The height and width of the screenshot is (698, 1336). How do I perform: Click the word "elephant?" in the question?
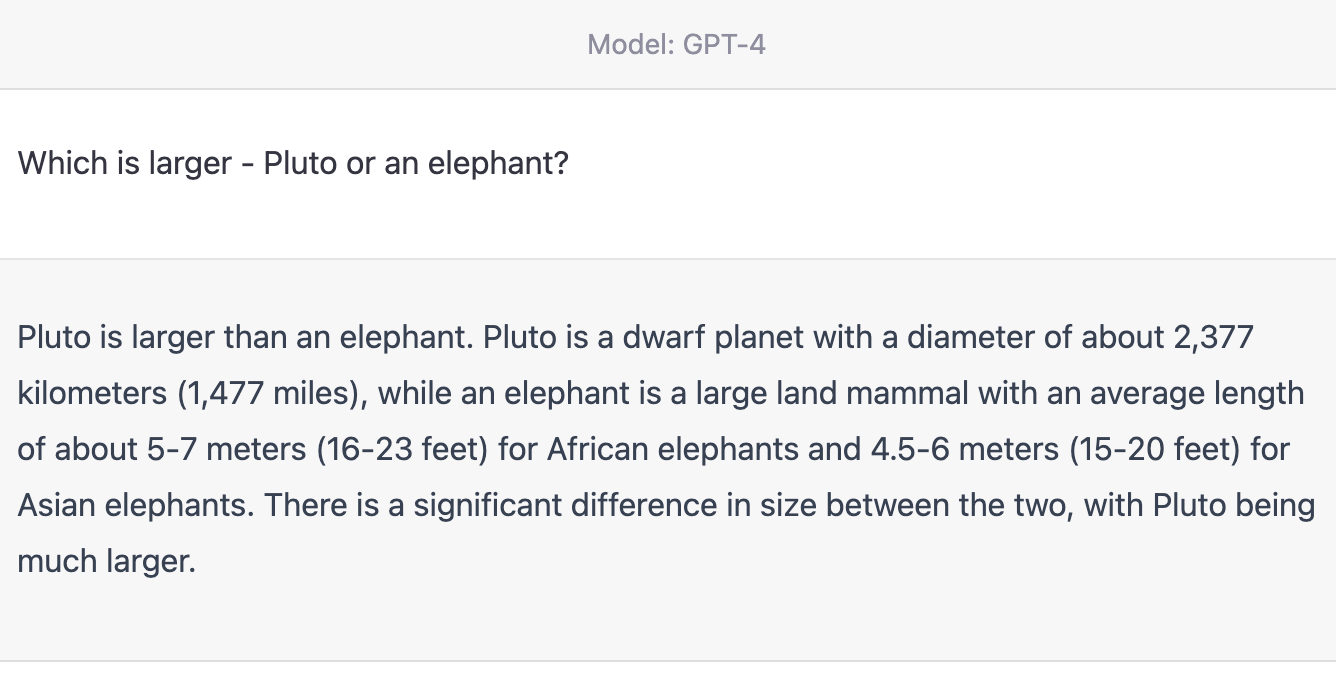pyautogui.click(x=498, y=163)
